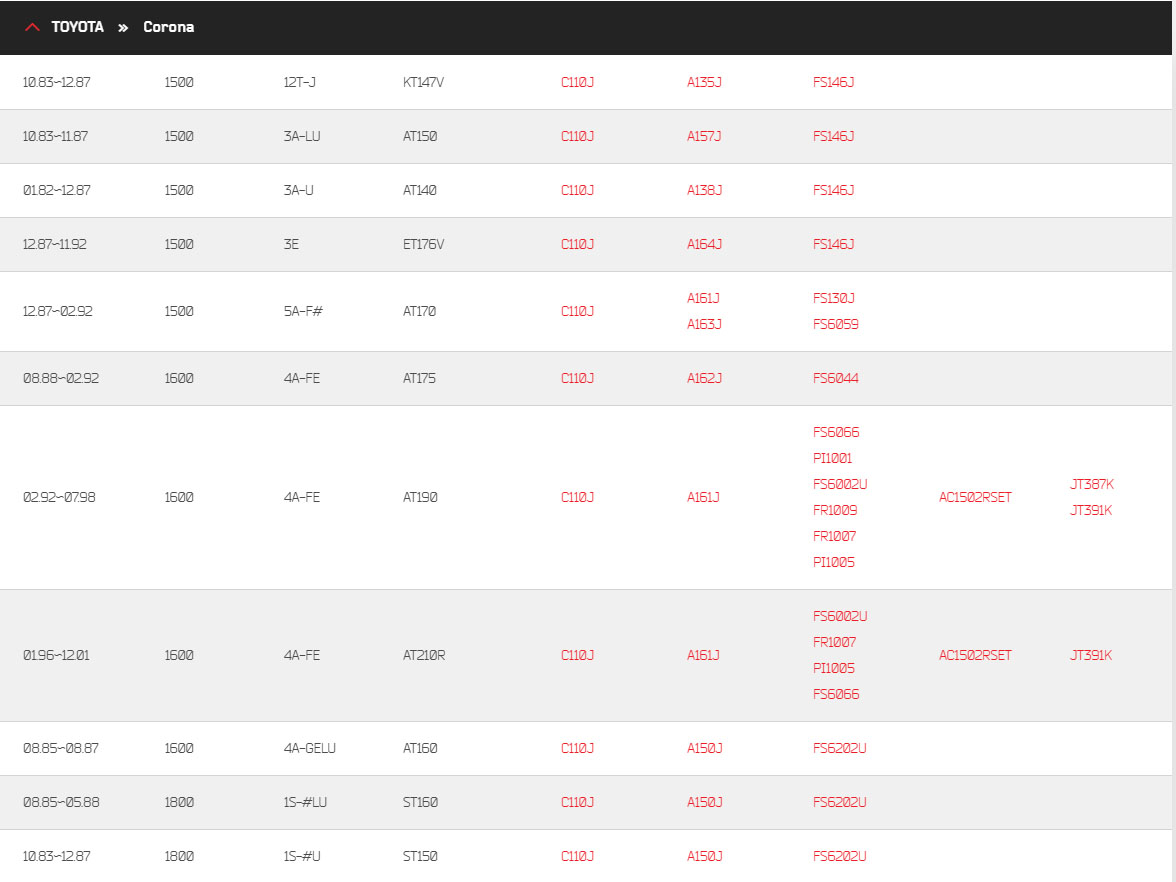Select engine code 3A-LU cell
1176x882 pixels.
pos(302,136)
